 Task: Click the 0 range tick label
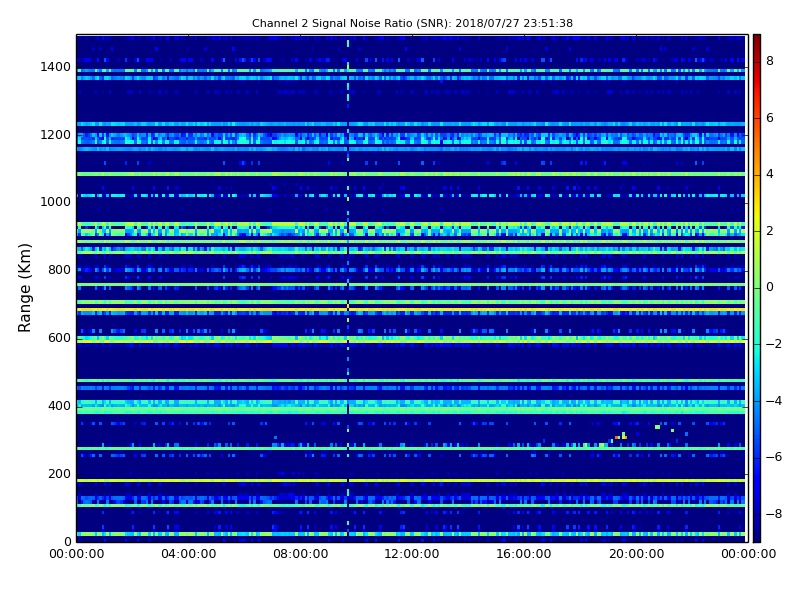(67, 541)
